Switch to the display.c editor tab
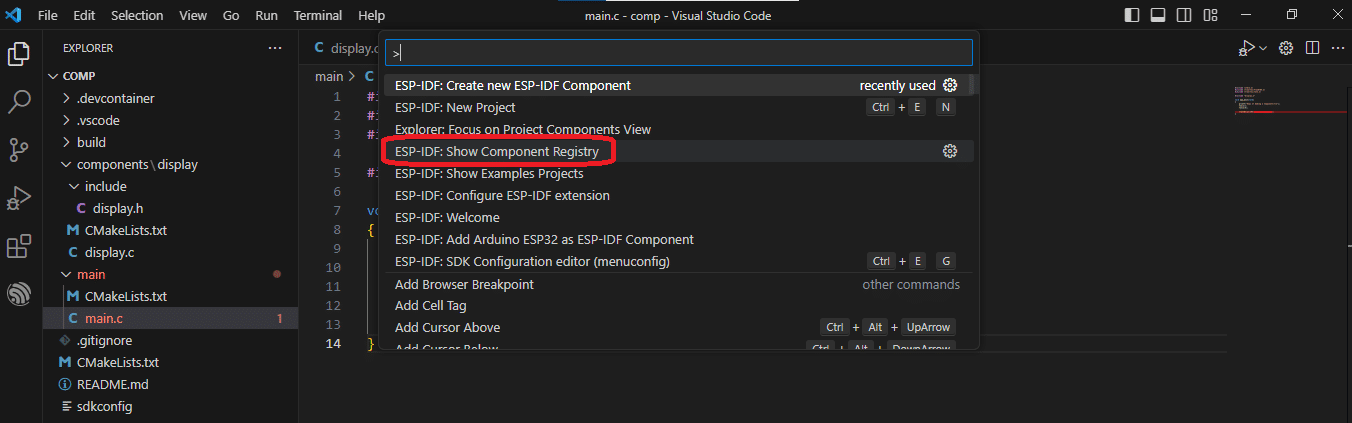This screenshot has width=1352, height=423. pyautogui.click(x=345, y=48)
